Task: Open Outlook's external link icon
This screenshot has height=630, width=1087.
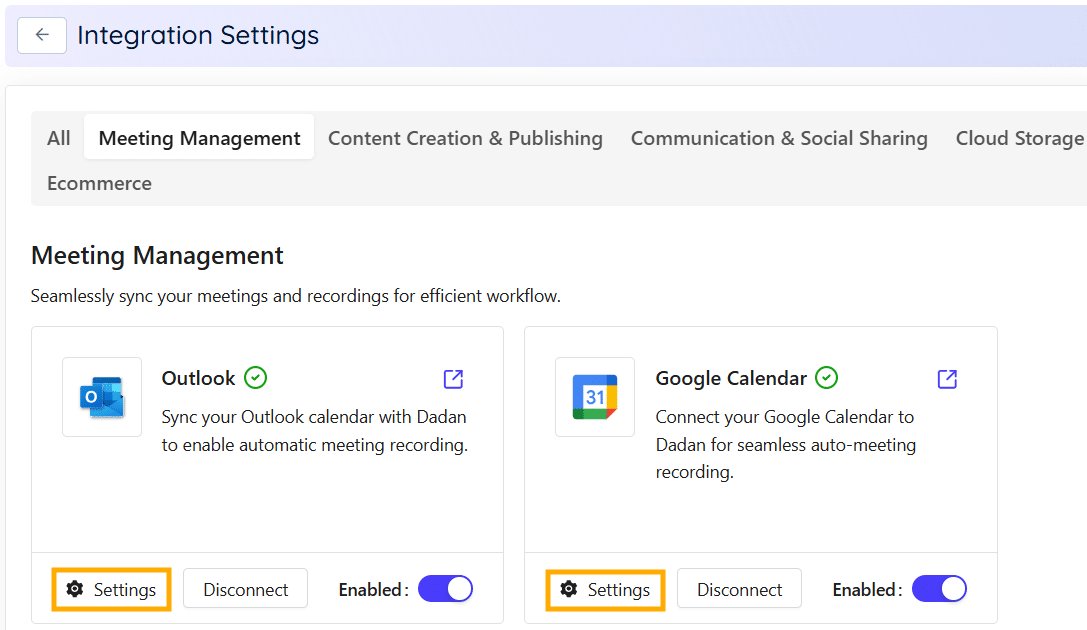Action: pos(452,379)
